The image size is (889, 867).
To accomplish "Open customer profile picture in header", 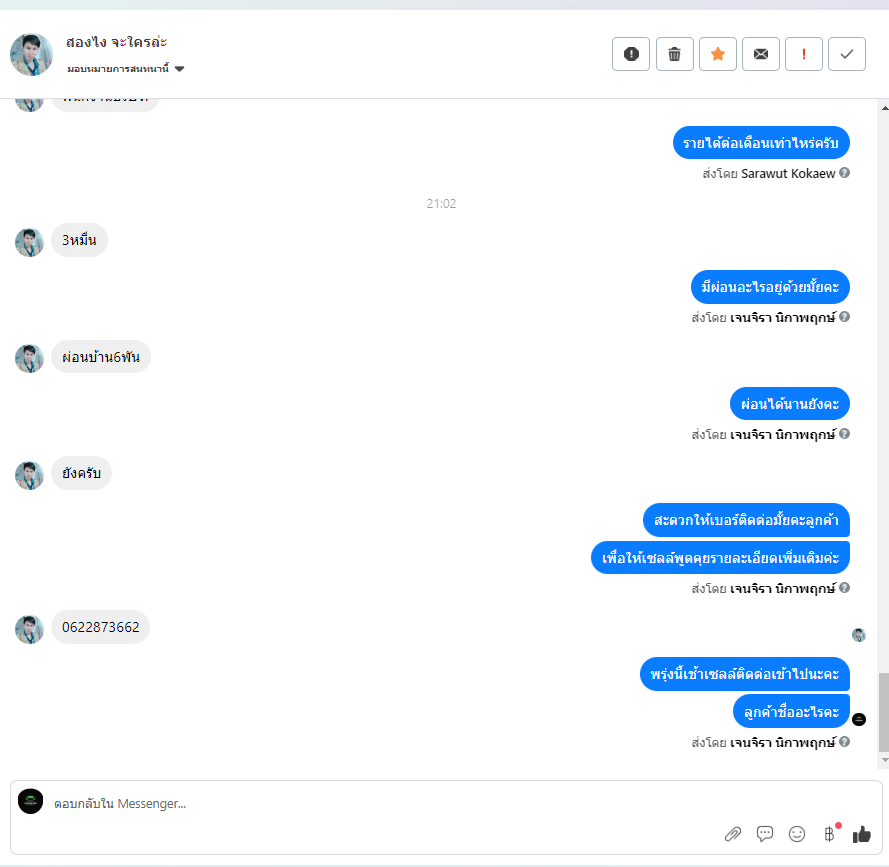I will 31,54.
